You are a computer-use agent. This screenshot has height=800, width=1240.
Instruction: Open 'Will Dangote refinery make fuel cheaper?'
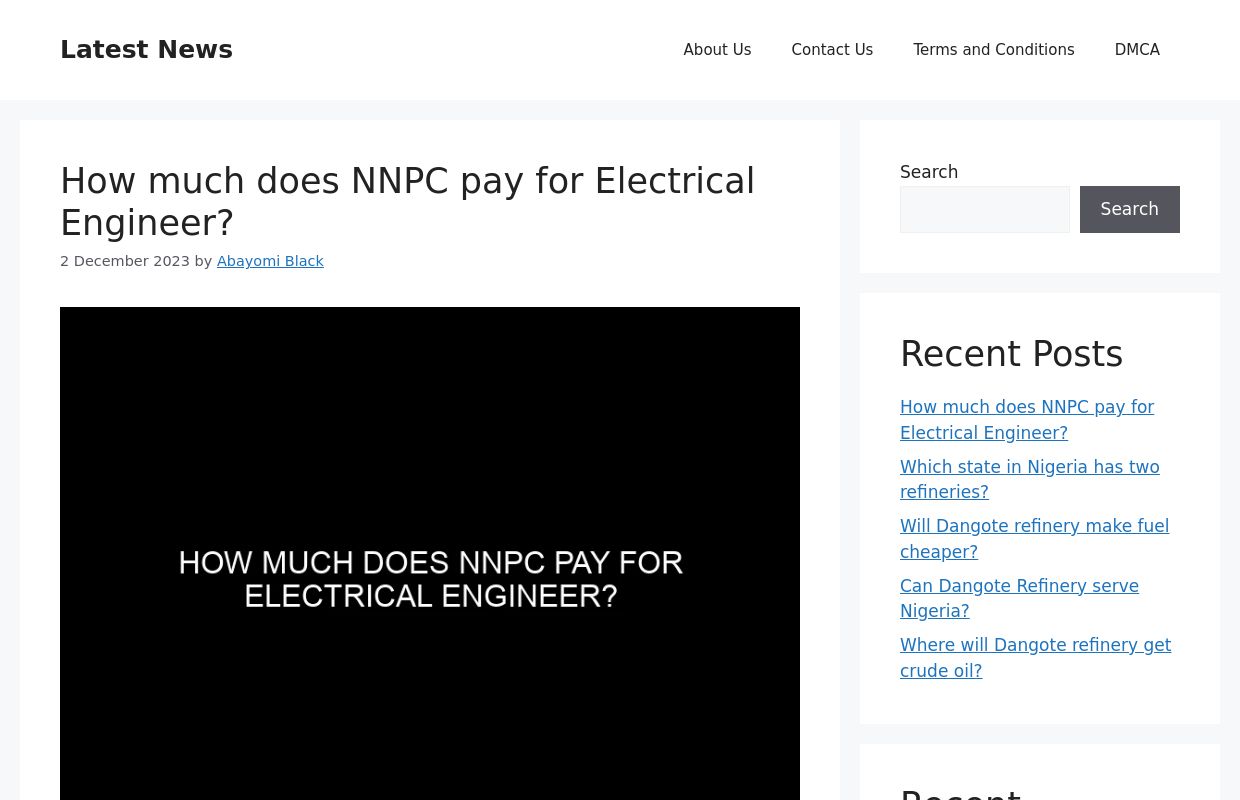[1034, 538]
